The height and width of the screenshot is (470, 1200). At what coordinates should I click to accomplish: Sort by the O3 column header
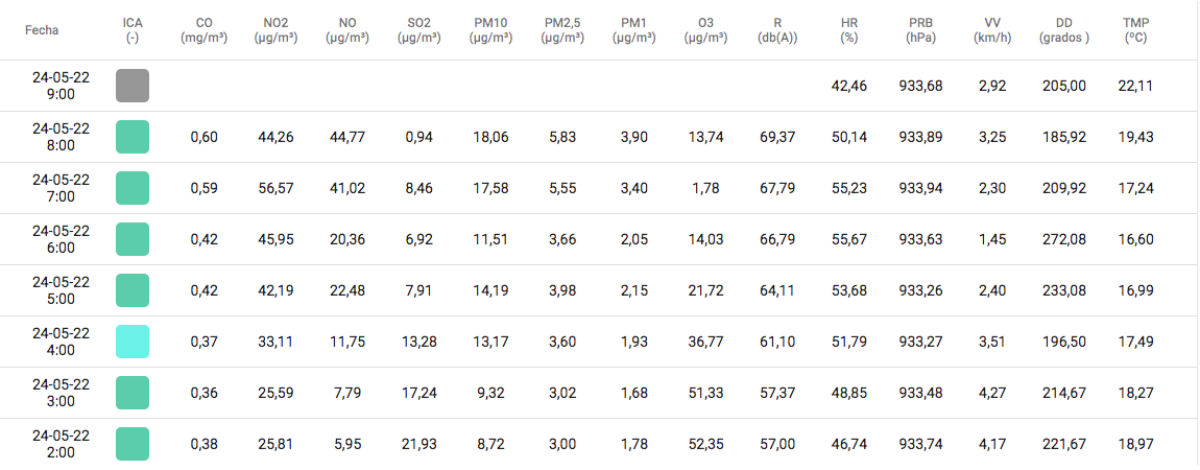708,30
